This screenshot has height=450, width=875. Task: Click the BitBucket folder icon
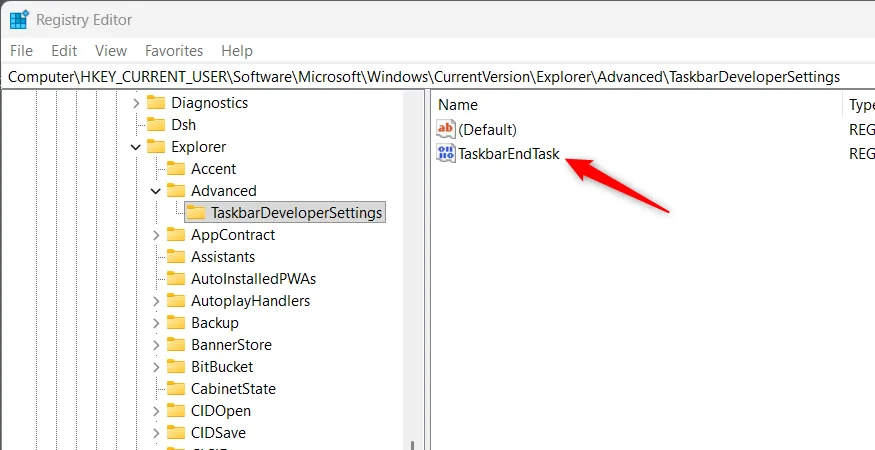[x=176, y=367]
